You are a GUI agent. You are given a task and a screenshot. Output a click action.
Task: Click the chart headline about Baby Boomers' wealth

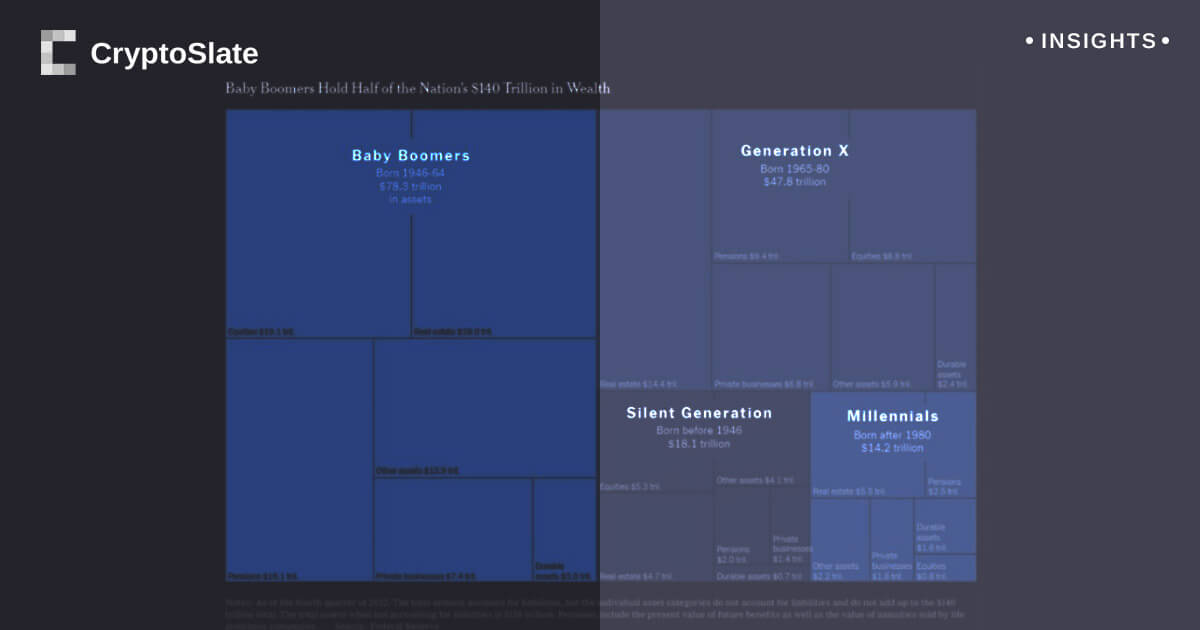point(417,88)
